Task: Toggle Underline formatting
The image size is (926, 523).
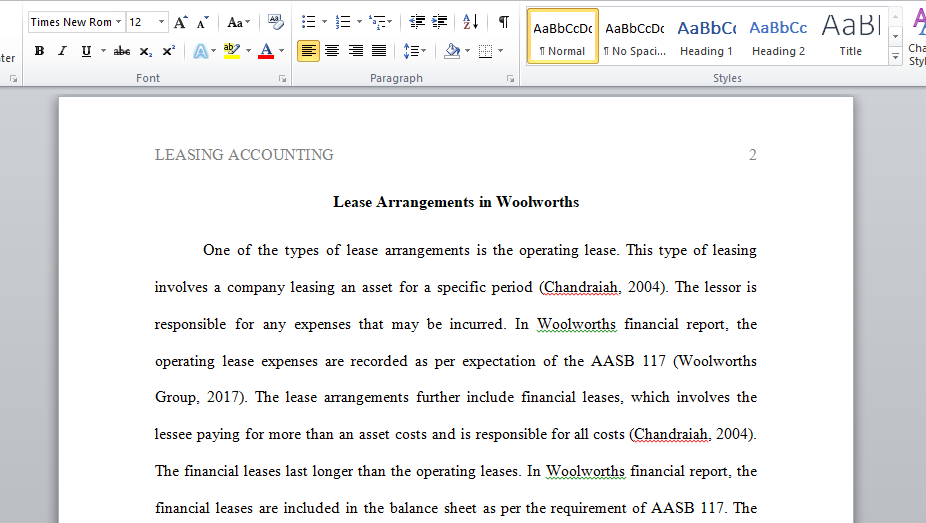Action: tap(86, 51)
